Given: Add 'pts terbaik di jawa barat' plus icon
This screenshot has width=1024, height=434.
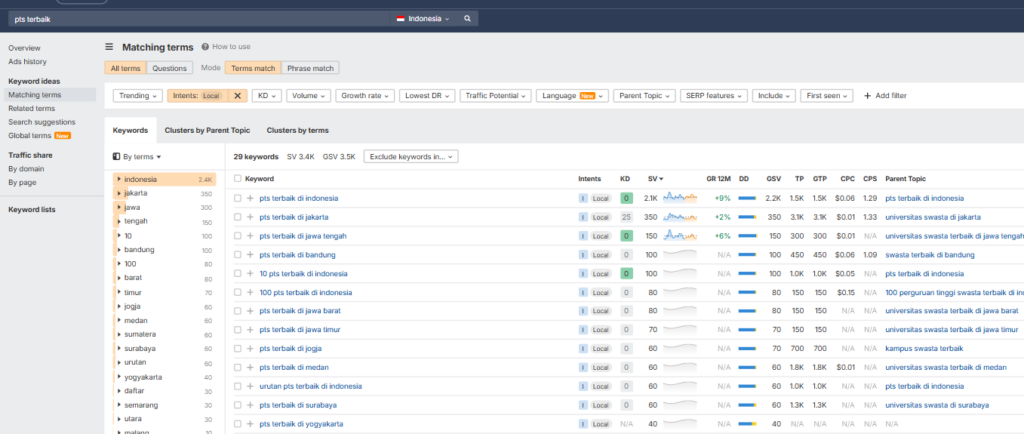Looking at the screenshot, I should (x=250, y=311).
